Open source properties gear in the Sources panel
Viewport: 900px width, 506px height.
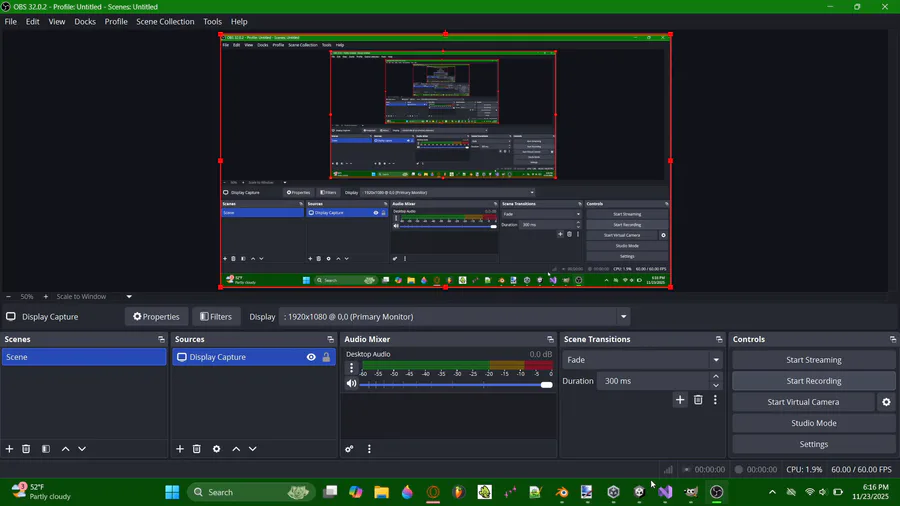click(216, 449)
